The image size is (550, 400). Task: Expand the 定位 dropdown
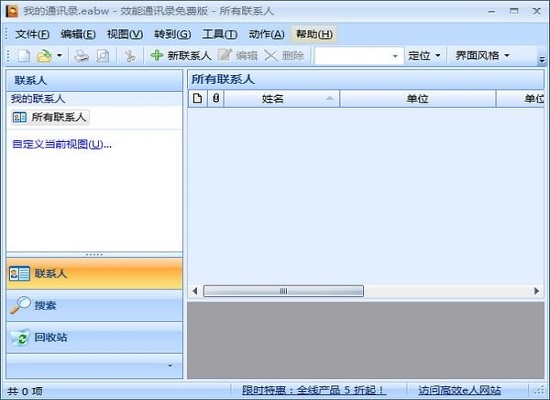tap(424, 55)
